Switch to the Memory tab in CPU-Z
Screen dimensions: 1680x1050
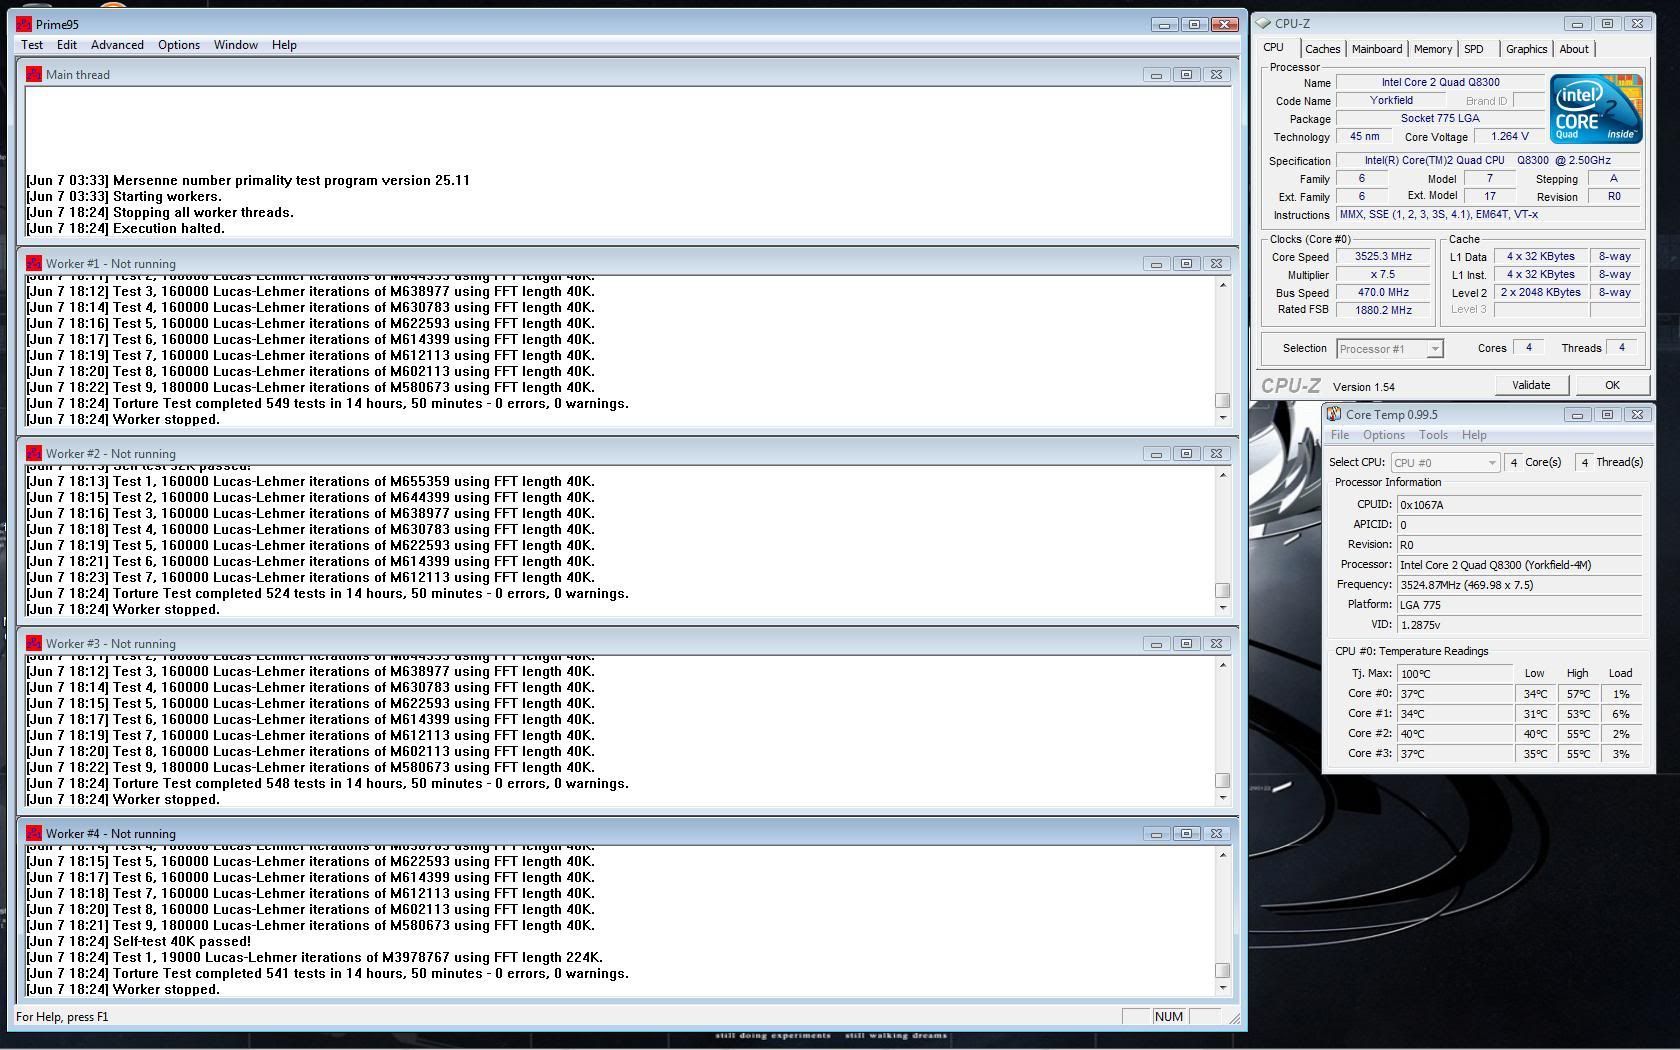(1433, 49)
